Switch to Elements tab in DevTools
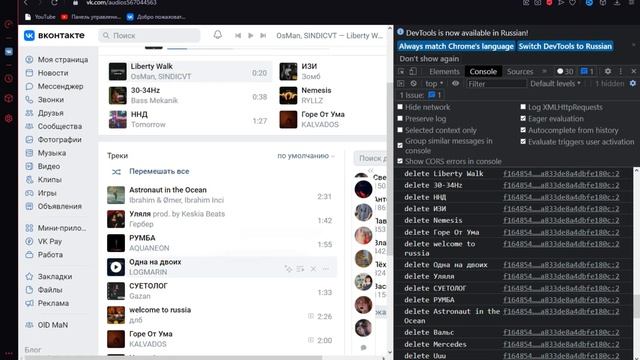The width and height of the screenshot is (640, 360). pyautogui.click(x=444, y=72)
